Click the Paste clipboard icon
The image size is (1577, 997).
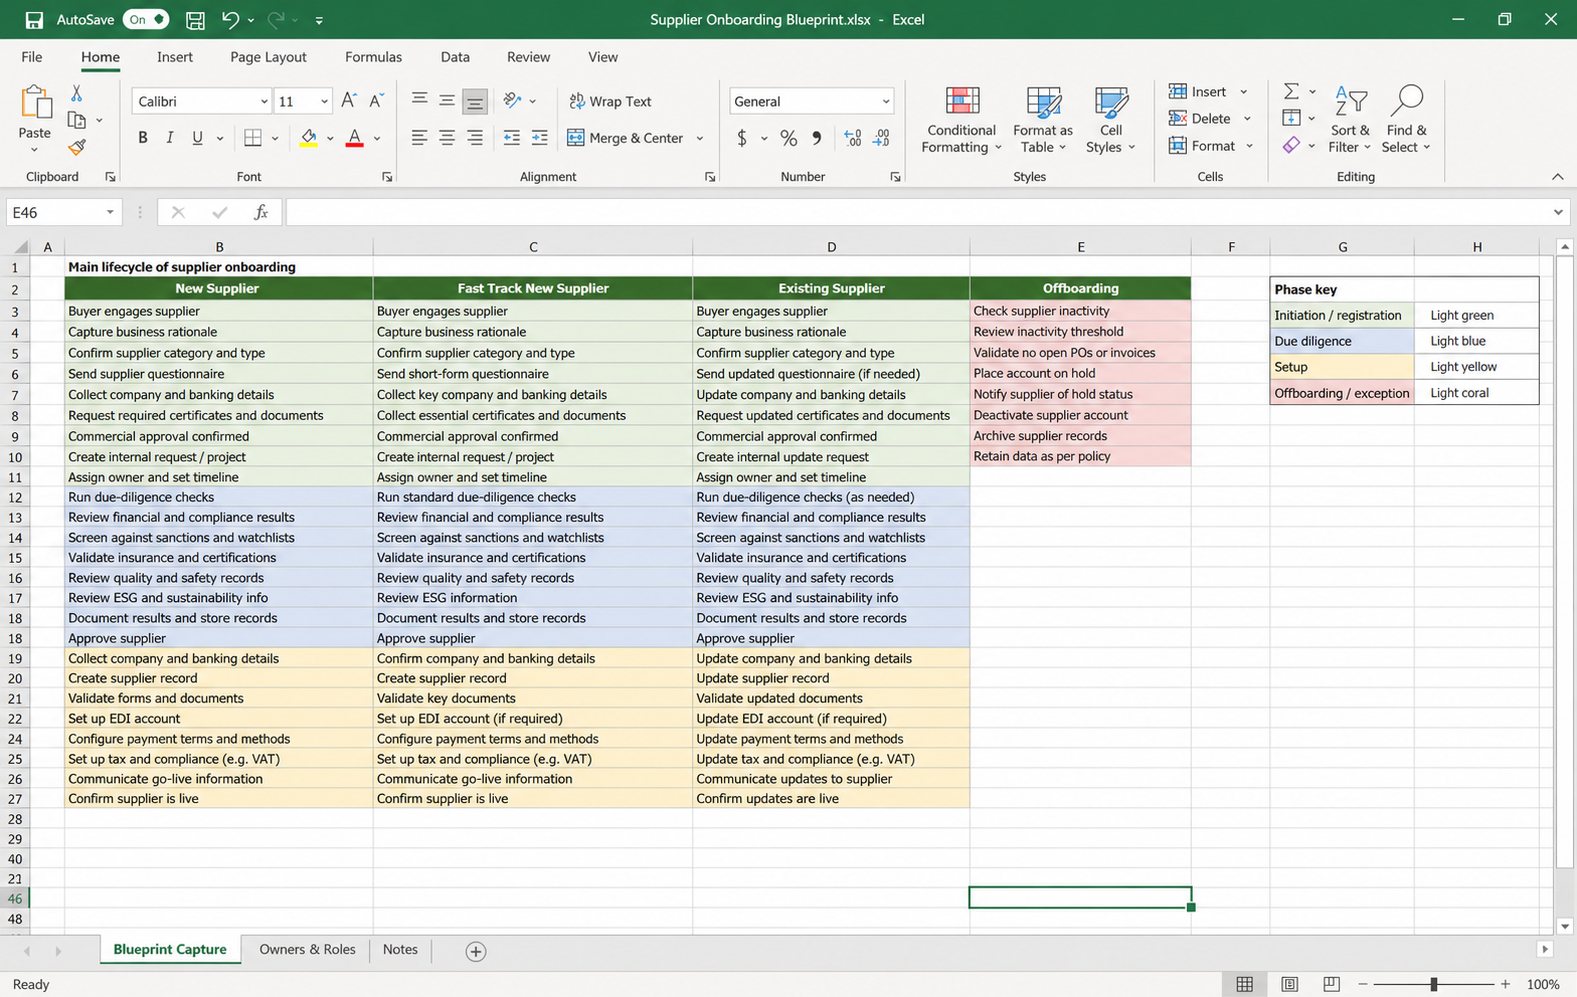coord(35,101)
